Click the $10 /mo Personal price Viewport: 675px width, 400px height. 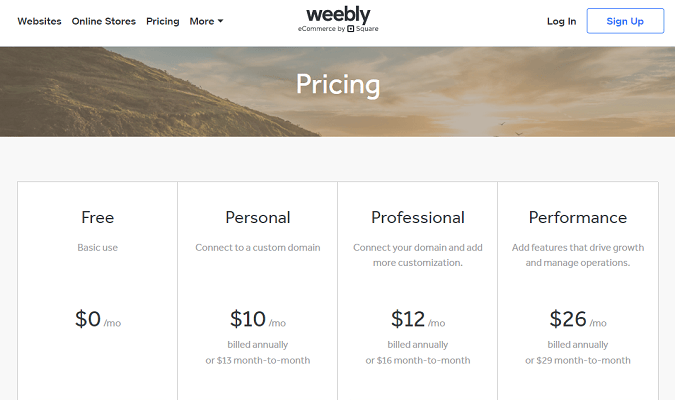[x=257, y=320]
